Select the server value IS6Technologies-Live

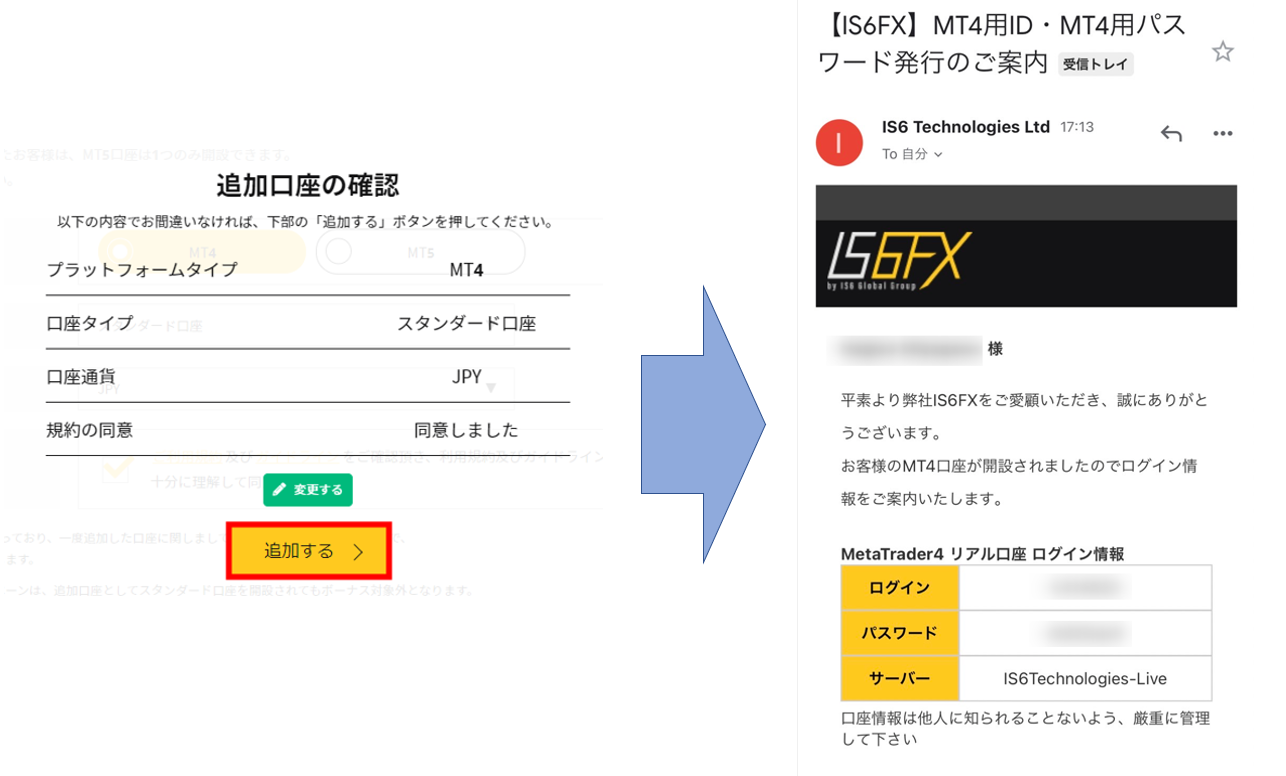click(x=1085, y=679)
